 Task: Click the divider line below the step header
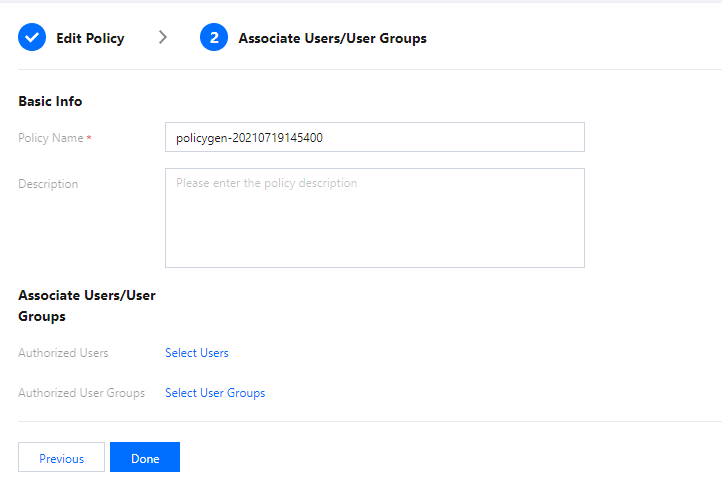[x=361, y=70]
